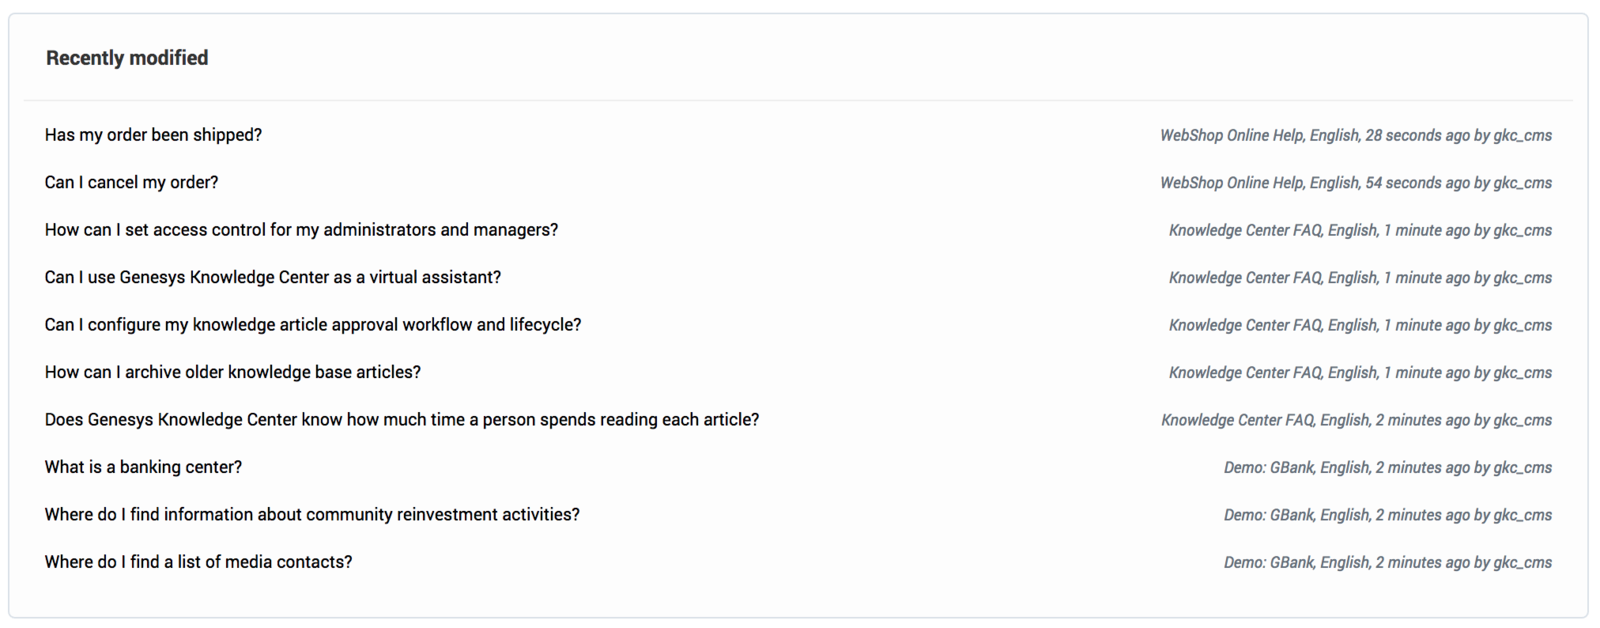The height and width of the screenshot is (628, 1600).
Task: Click metadata beside the access control article
Action: click(x=1360, y=230)
